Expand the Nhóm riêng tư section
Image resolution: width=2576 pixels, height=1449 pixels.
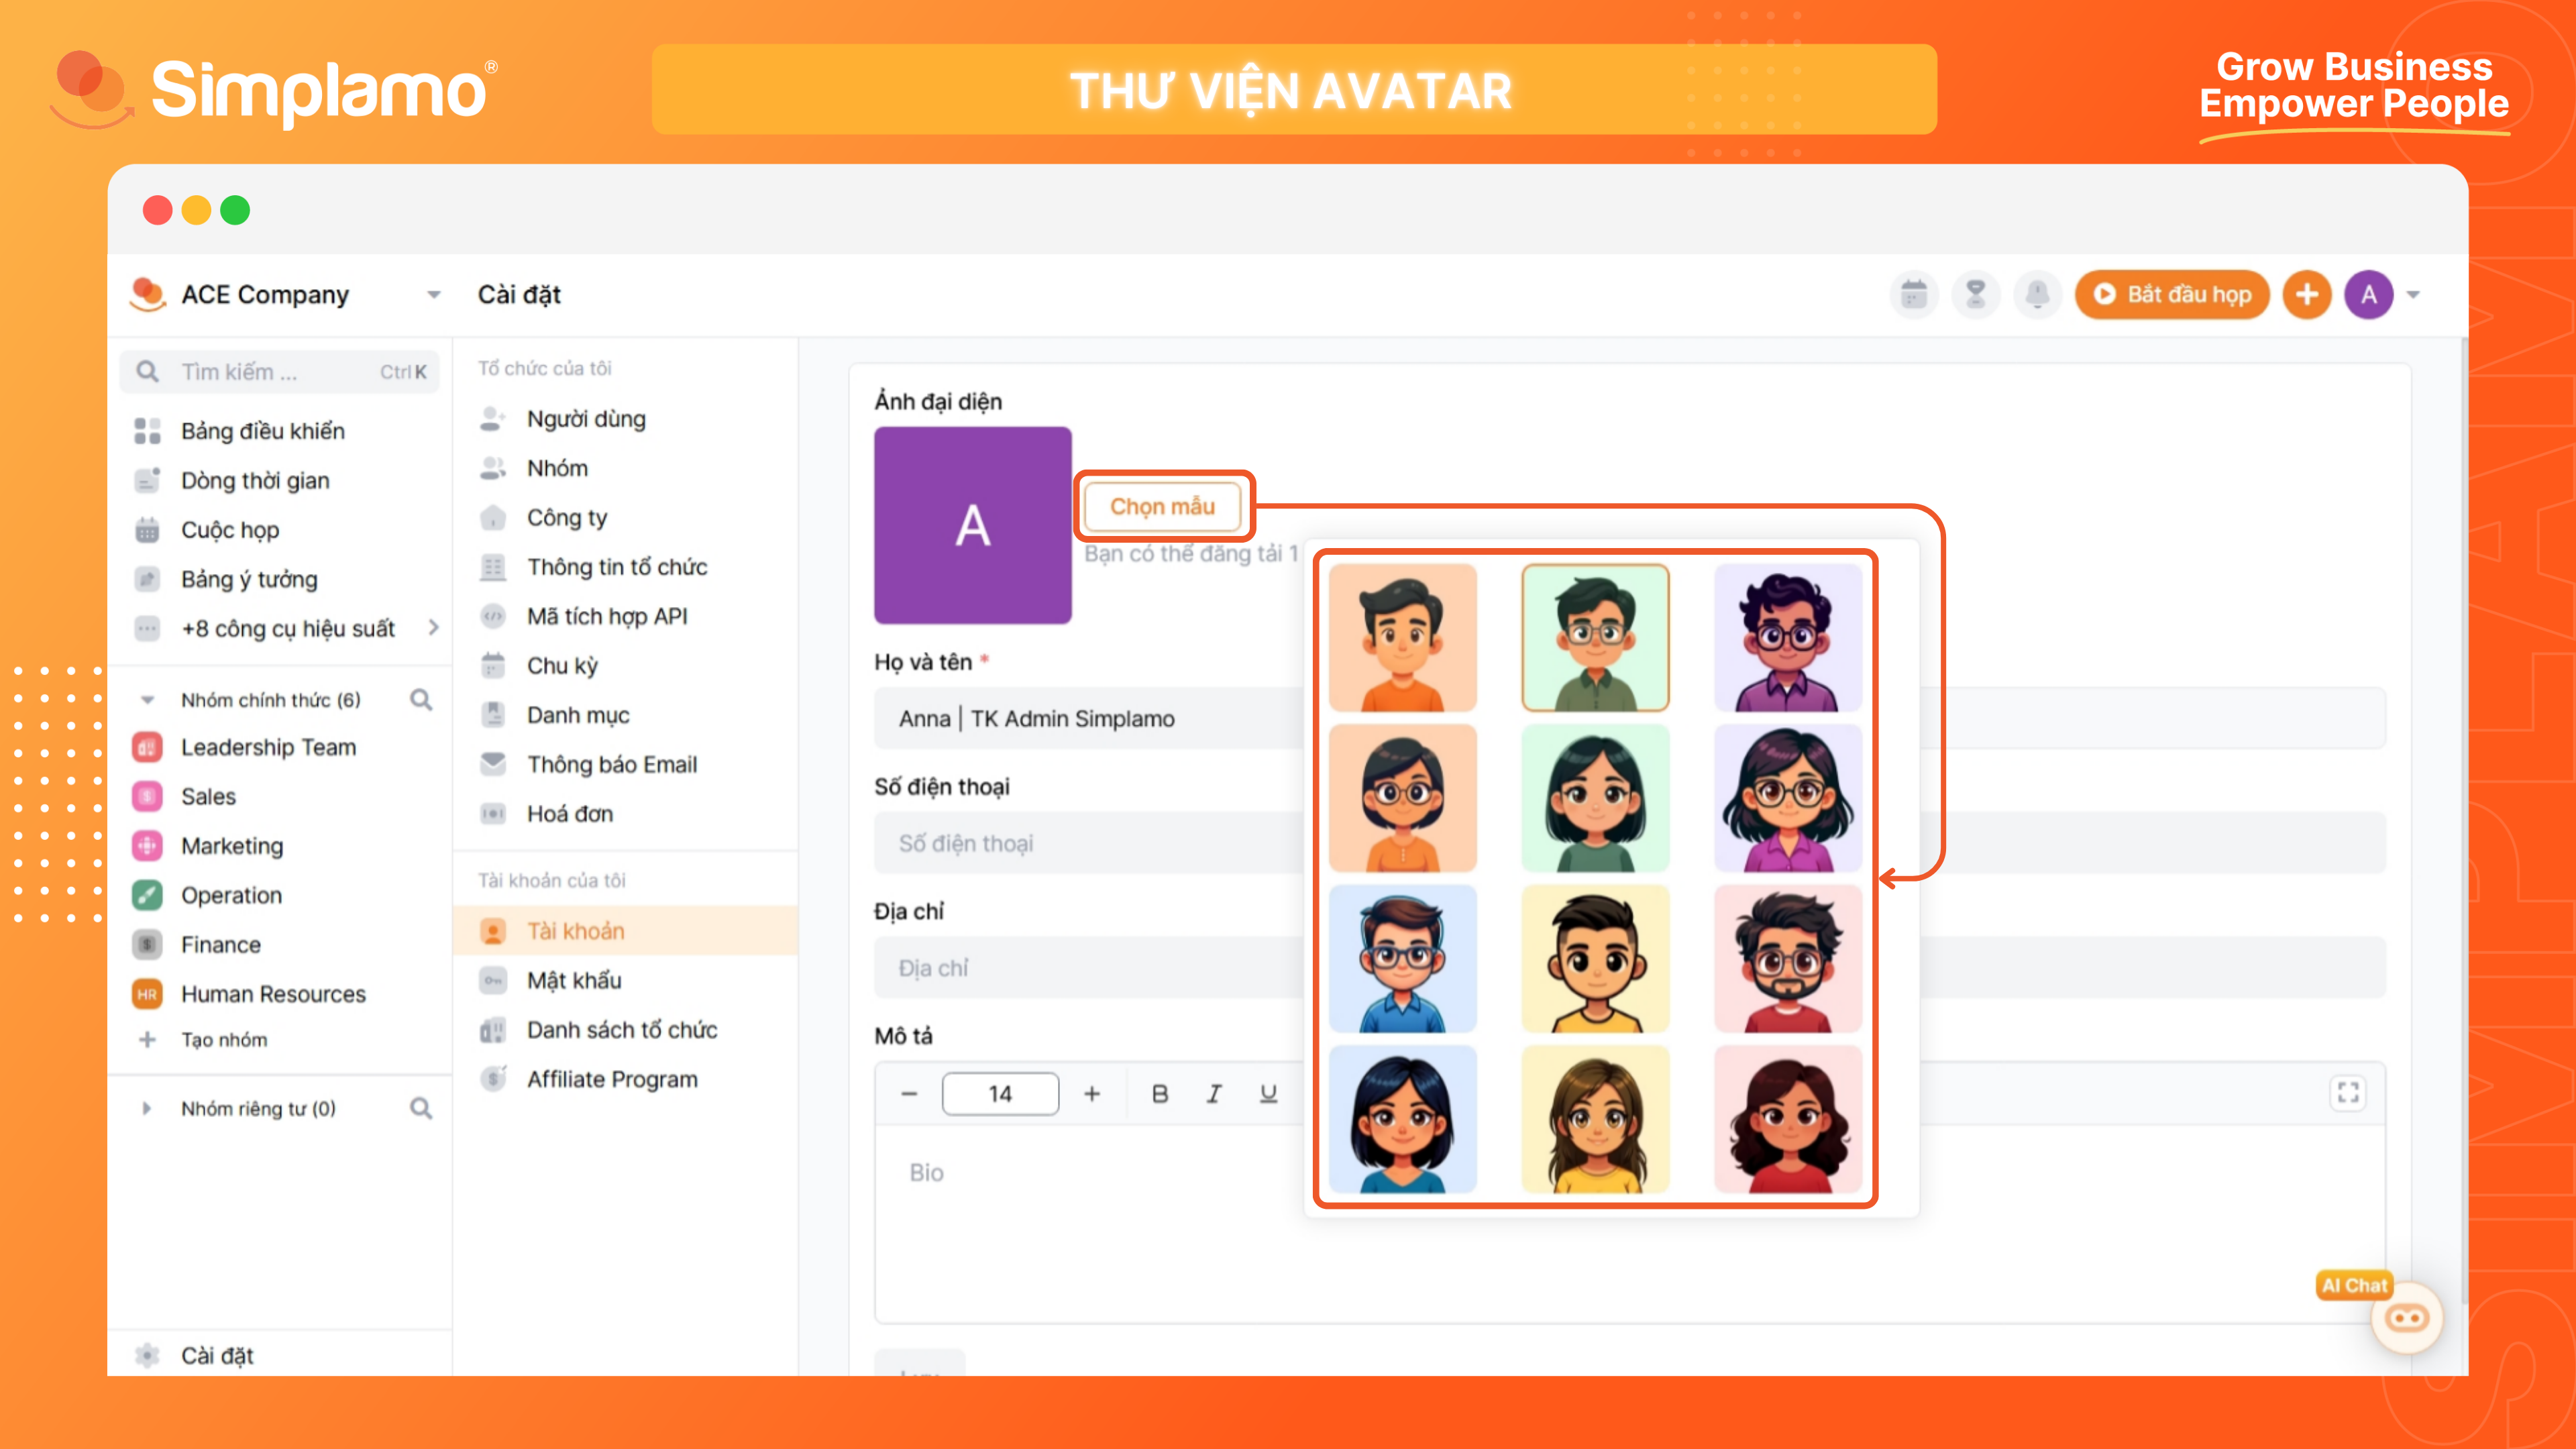pos(147,1108)
